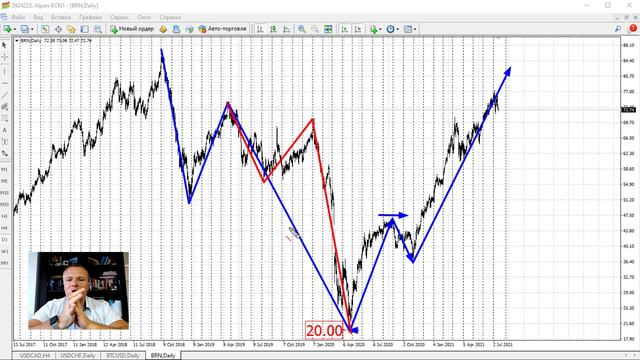
Task: Open the Strategy Tester icon
Action: [98, 29]
